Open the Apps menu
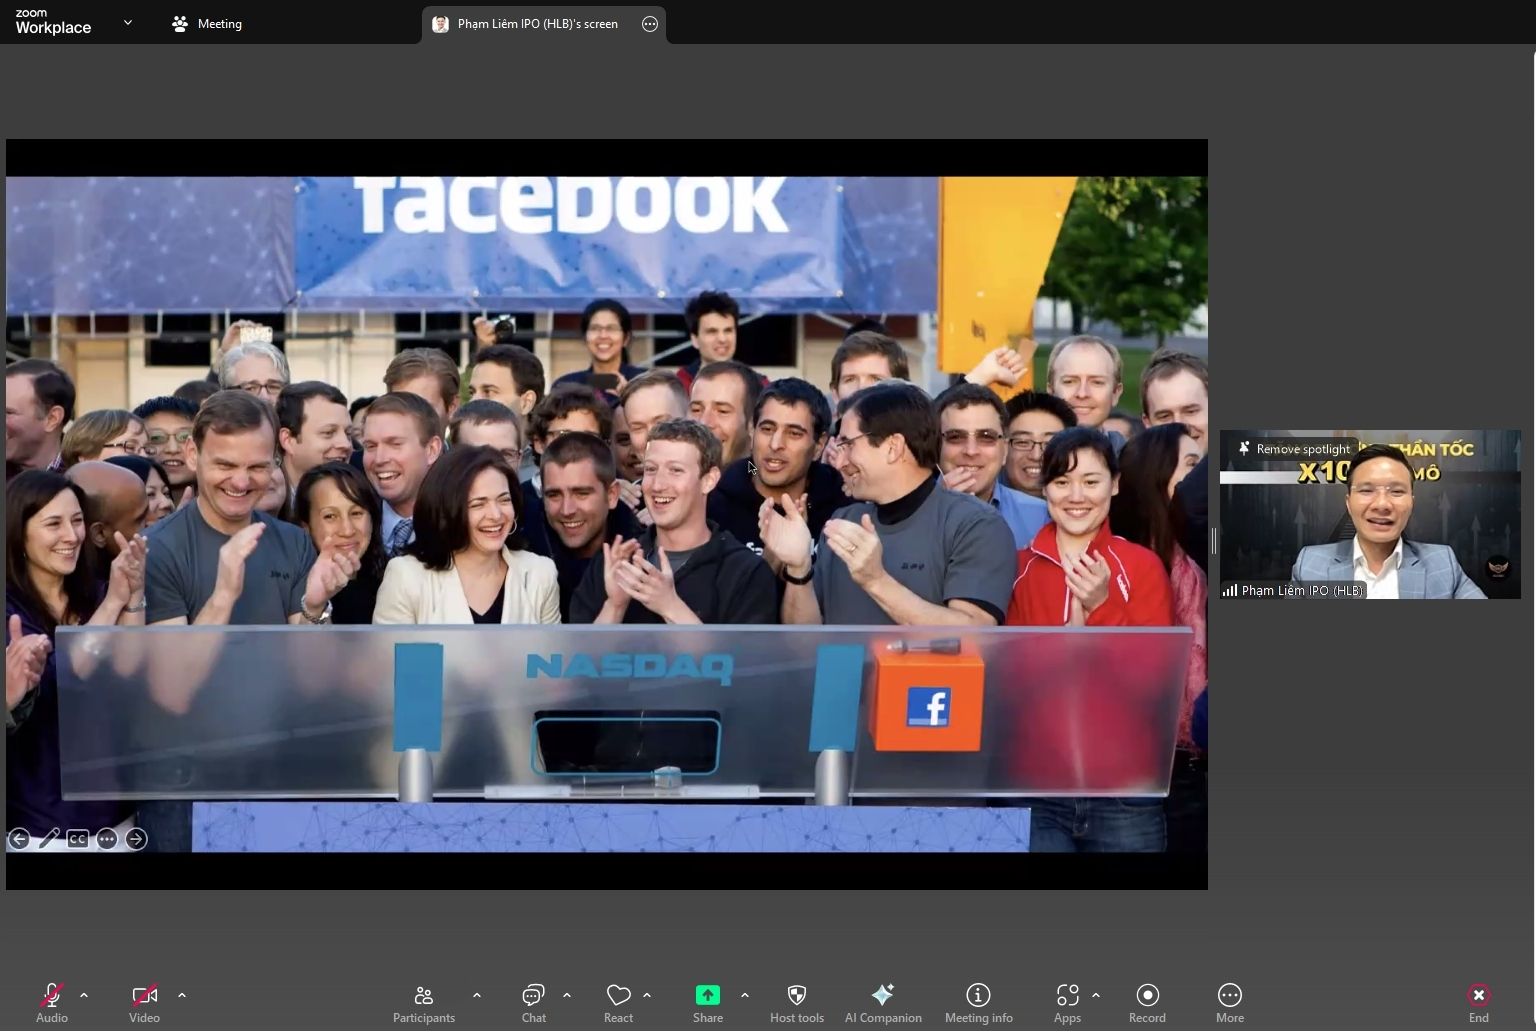 [1067, 1003]
